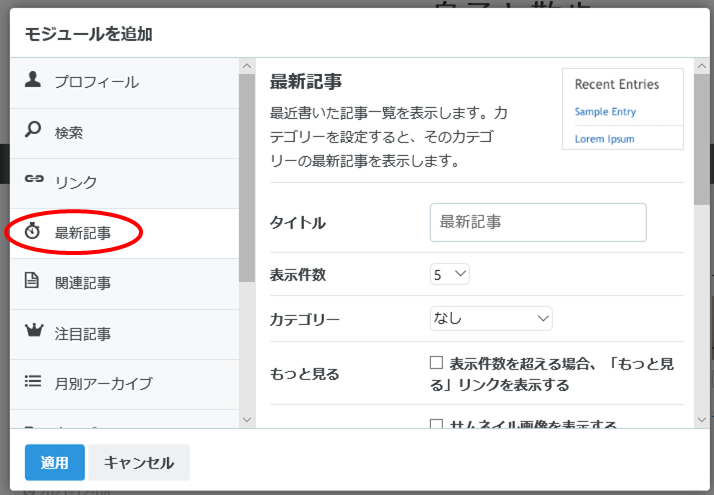Click the list icon for 月別アーカイブ

(x=33, y=381)
